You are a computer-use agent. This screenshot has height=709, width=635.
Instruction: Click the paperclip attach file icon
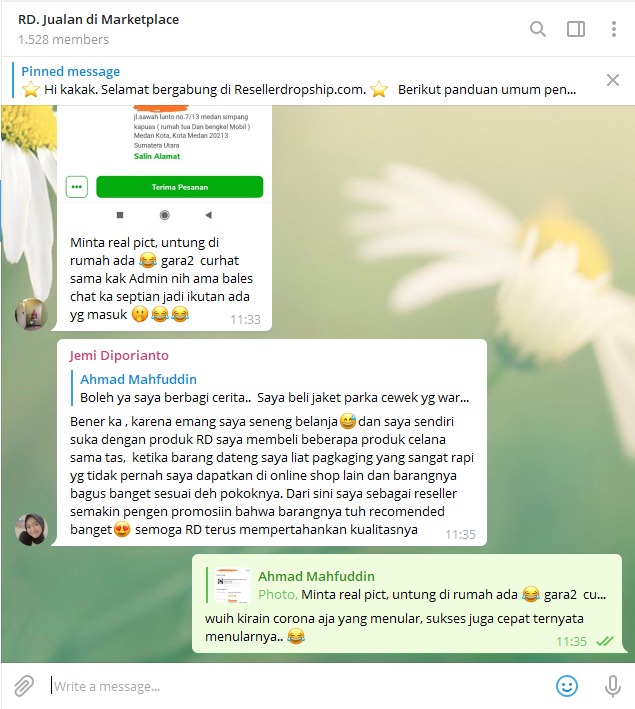(x=24, y=686)
